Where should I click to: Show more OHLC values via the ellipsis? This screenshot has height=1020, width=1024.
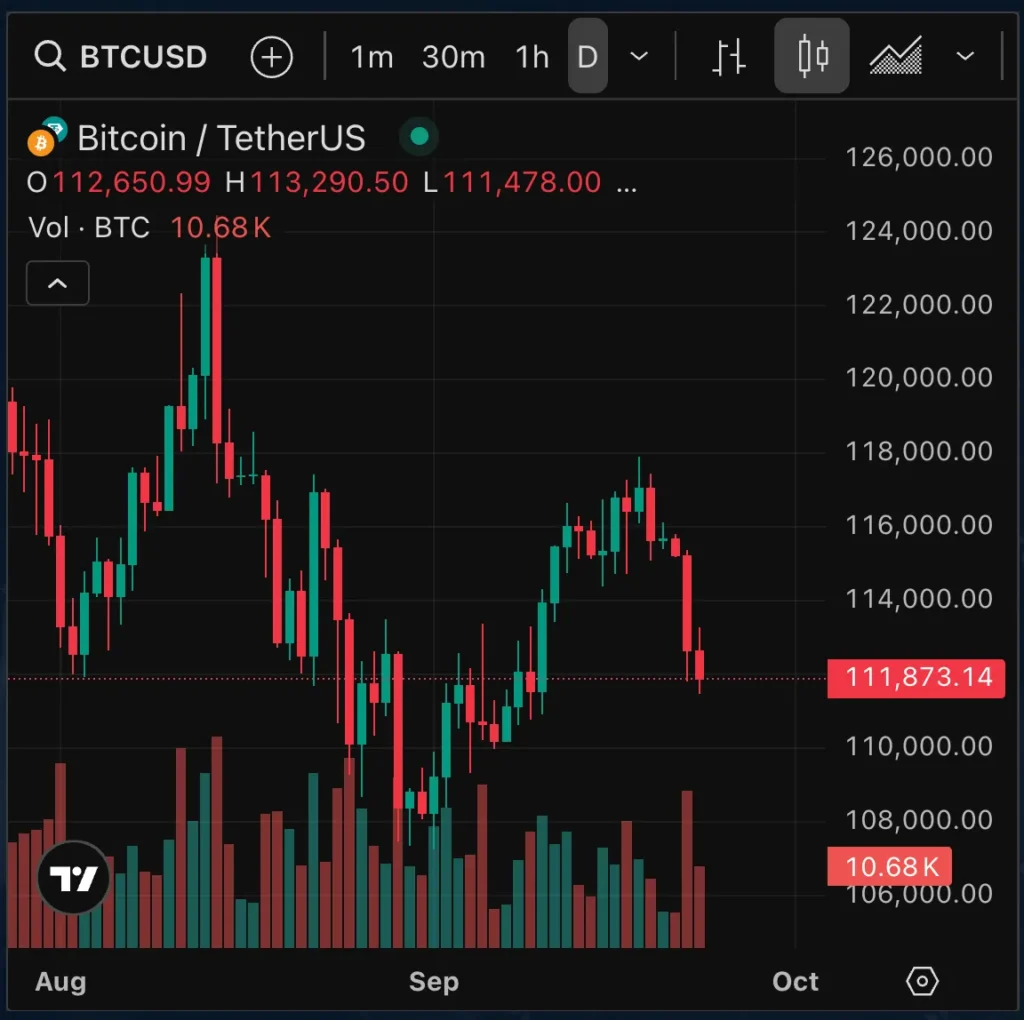[x=627, y=184]
